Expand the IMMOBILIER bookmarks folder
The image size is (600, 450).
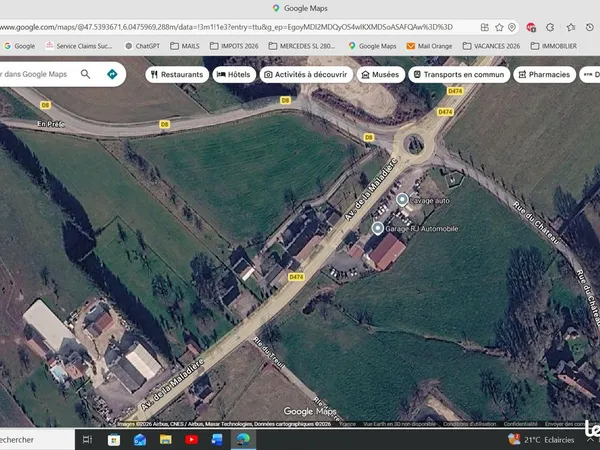click(x=554, y=46)
